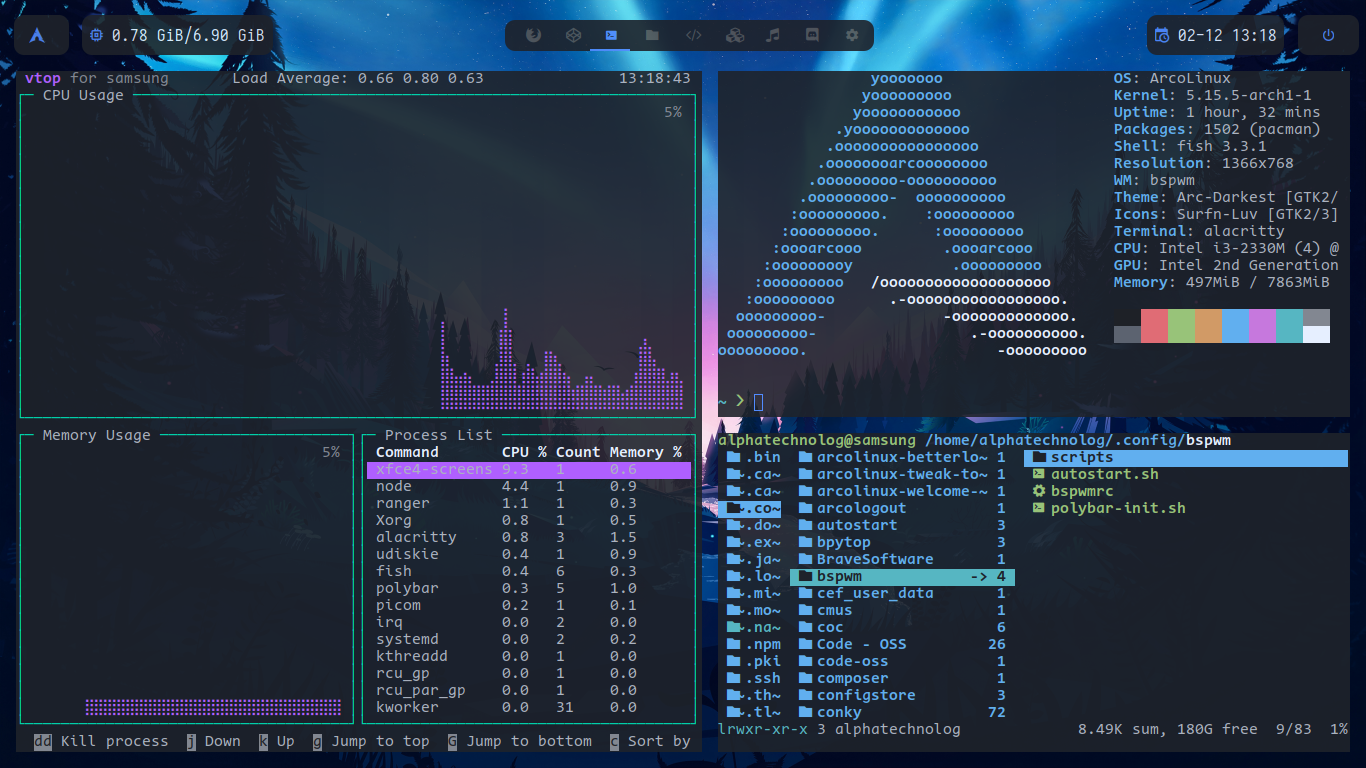Click '8.49K sum, 180G free' in ranger status
Image resolution: width=1366 pixels, height=768 pixels.
(1168, 729)
